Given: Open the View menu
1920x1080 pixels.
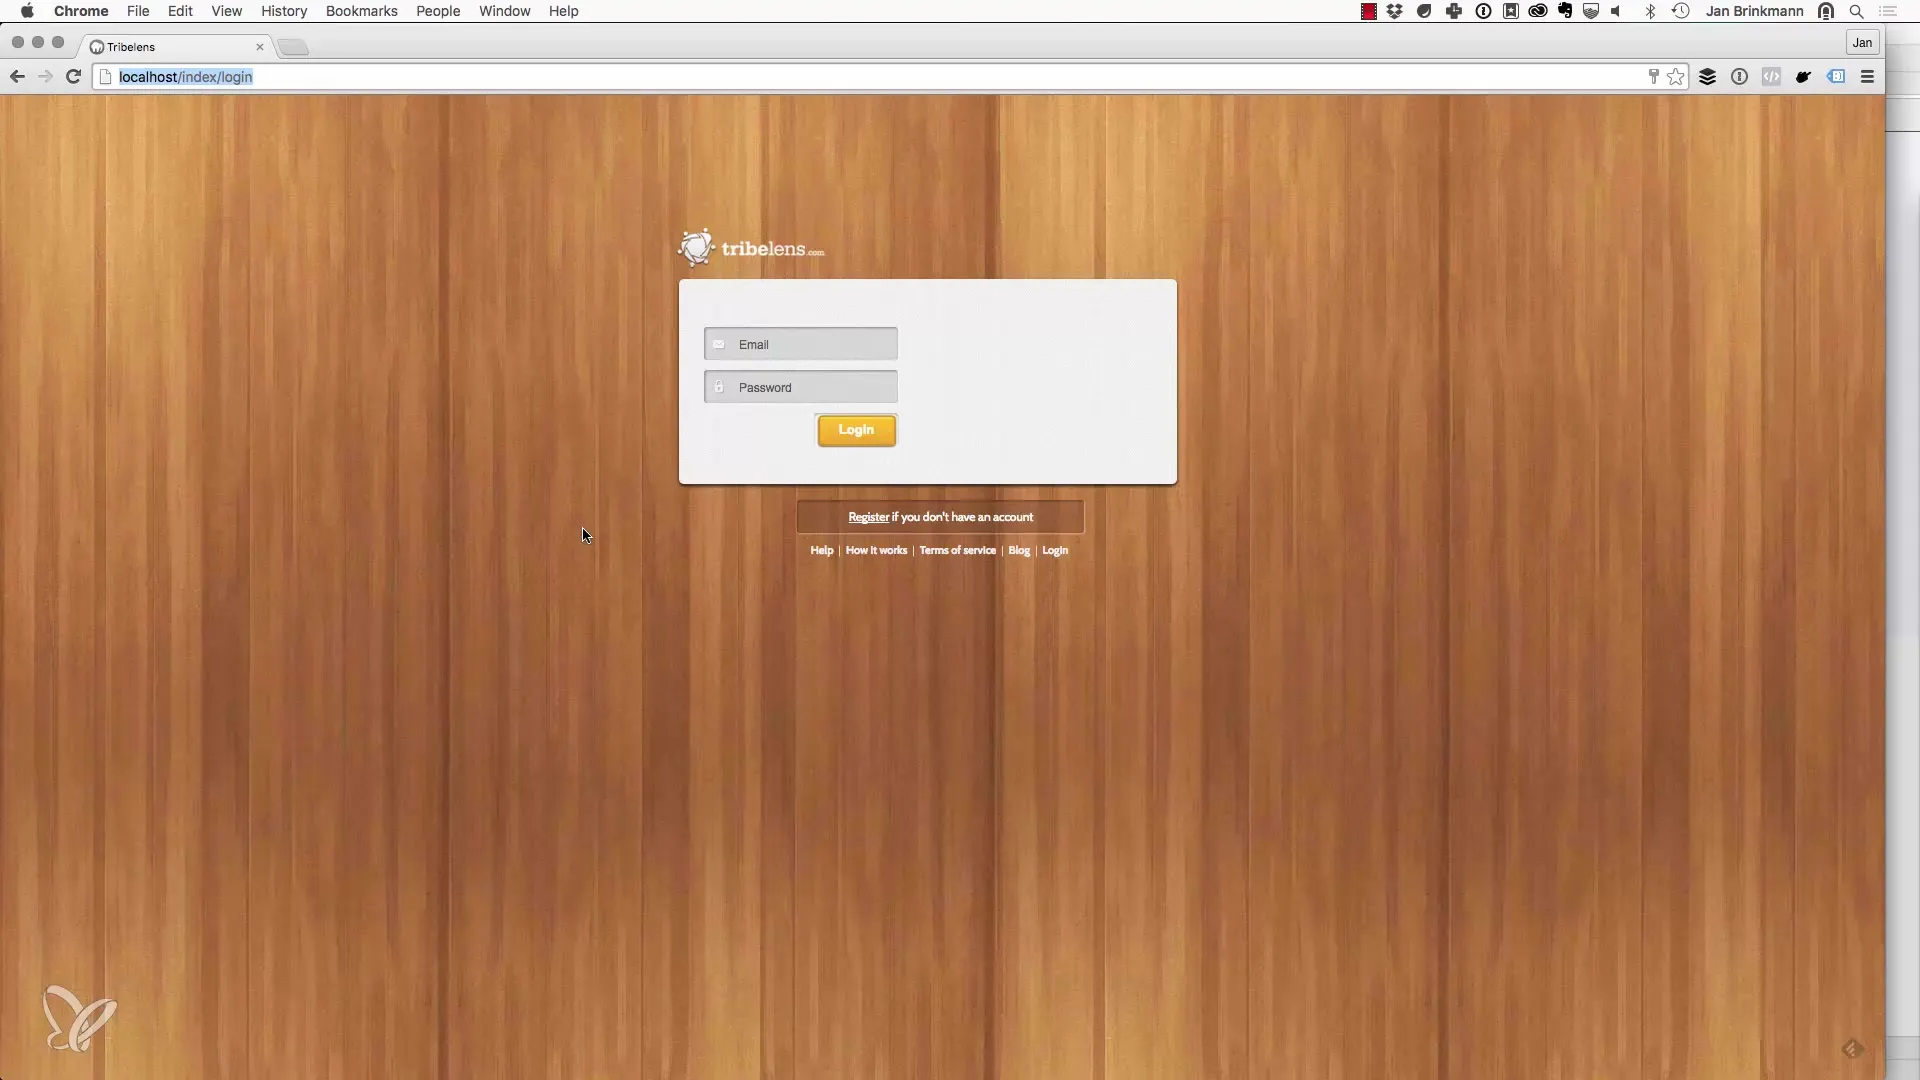Looking at the screenshot, I should 227,11.
